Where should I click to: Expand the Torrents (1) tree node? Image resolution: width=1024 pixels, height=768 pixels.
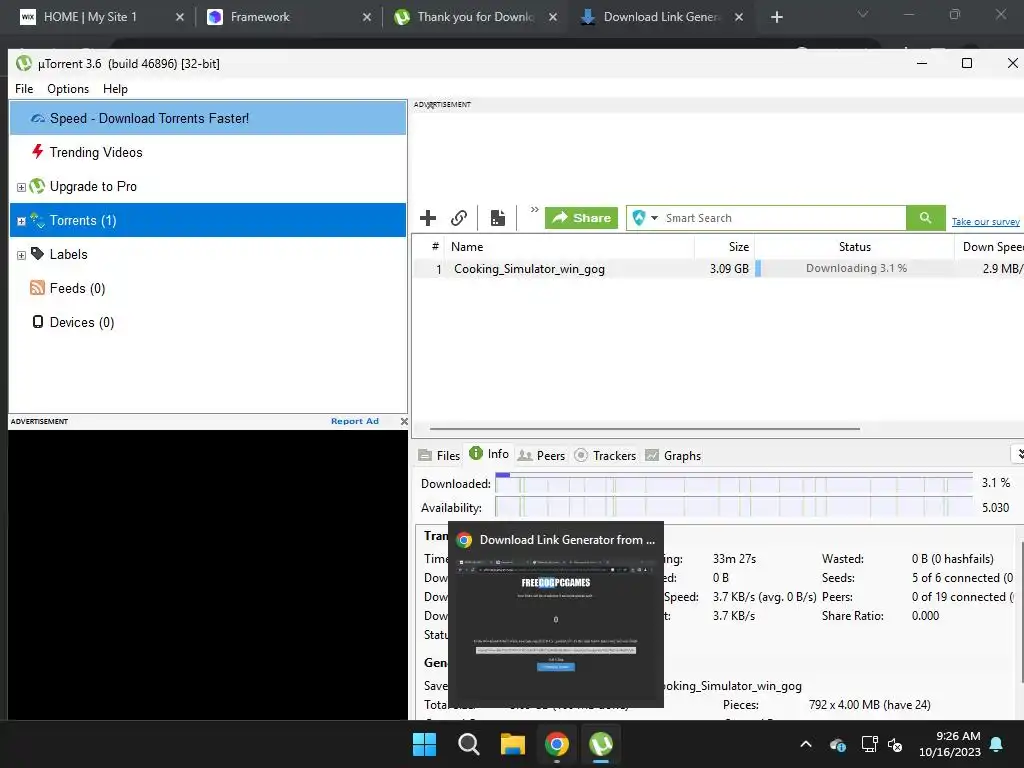(21, 221)
